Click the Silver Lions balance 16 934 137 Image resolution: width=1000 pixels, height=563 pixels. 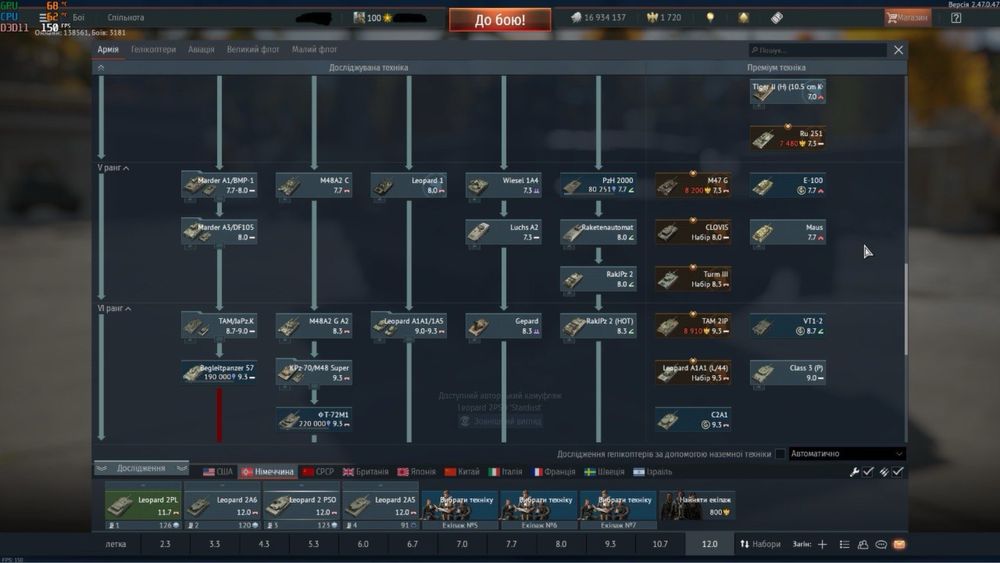pyautogui.click(x=598, y=18)
